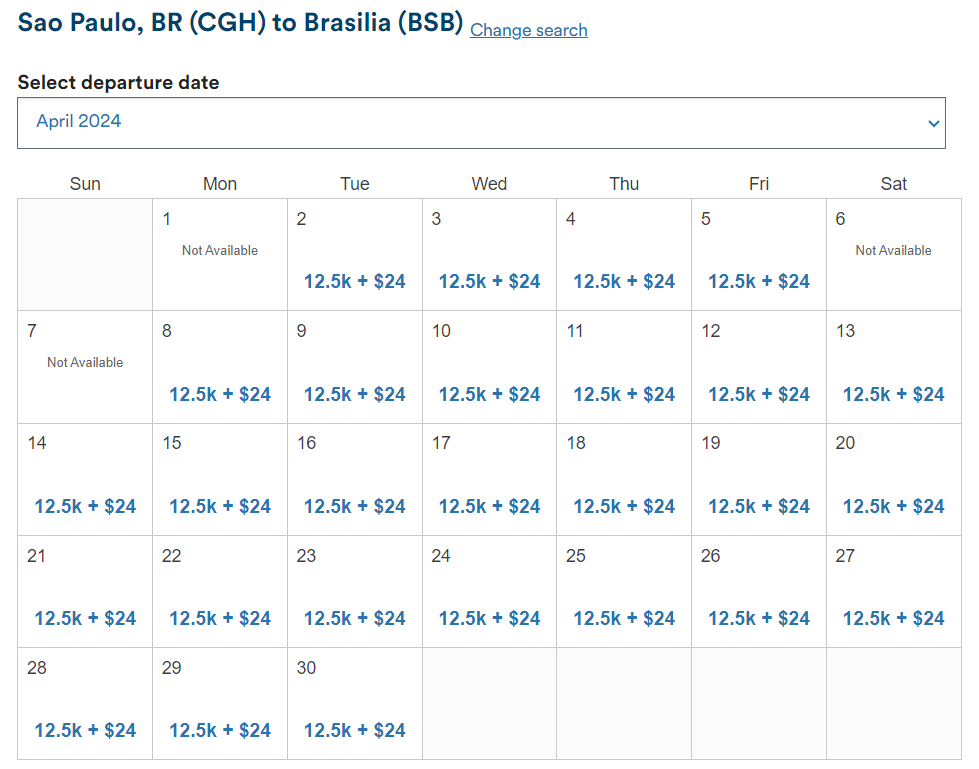The image size is (979, 769).
Task: Choose the fare for April 9
Action: tap(354, 393)
